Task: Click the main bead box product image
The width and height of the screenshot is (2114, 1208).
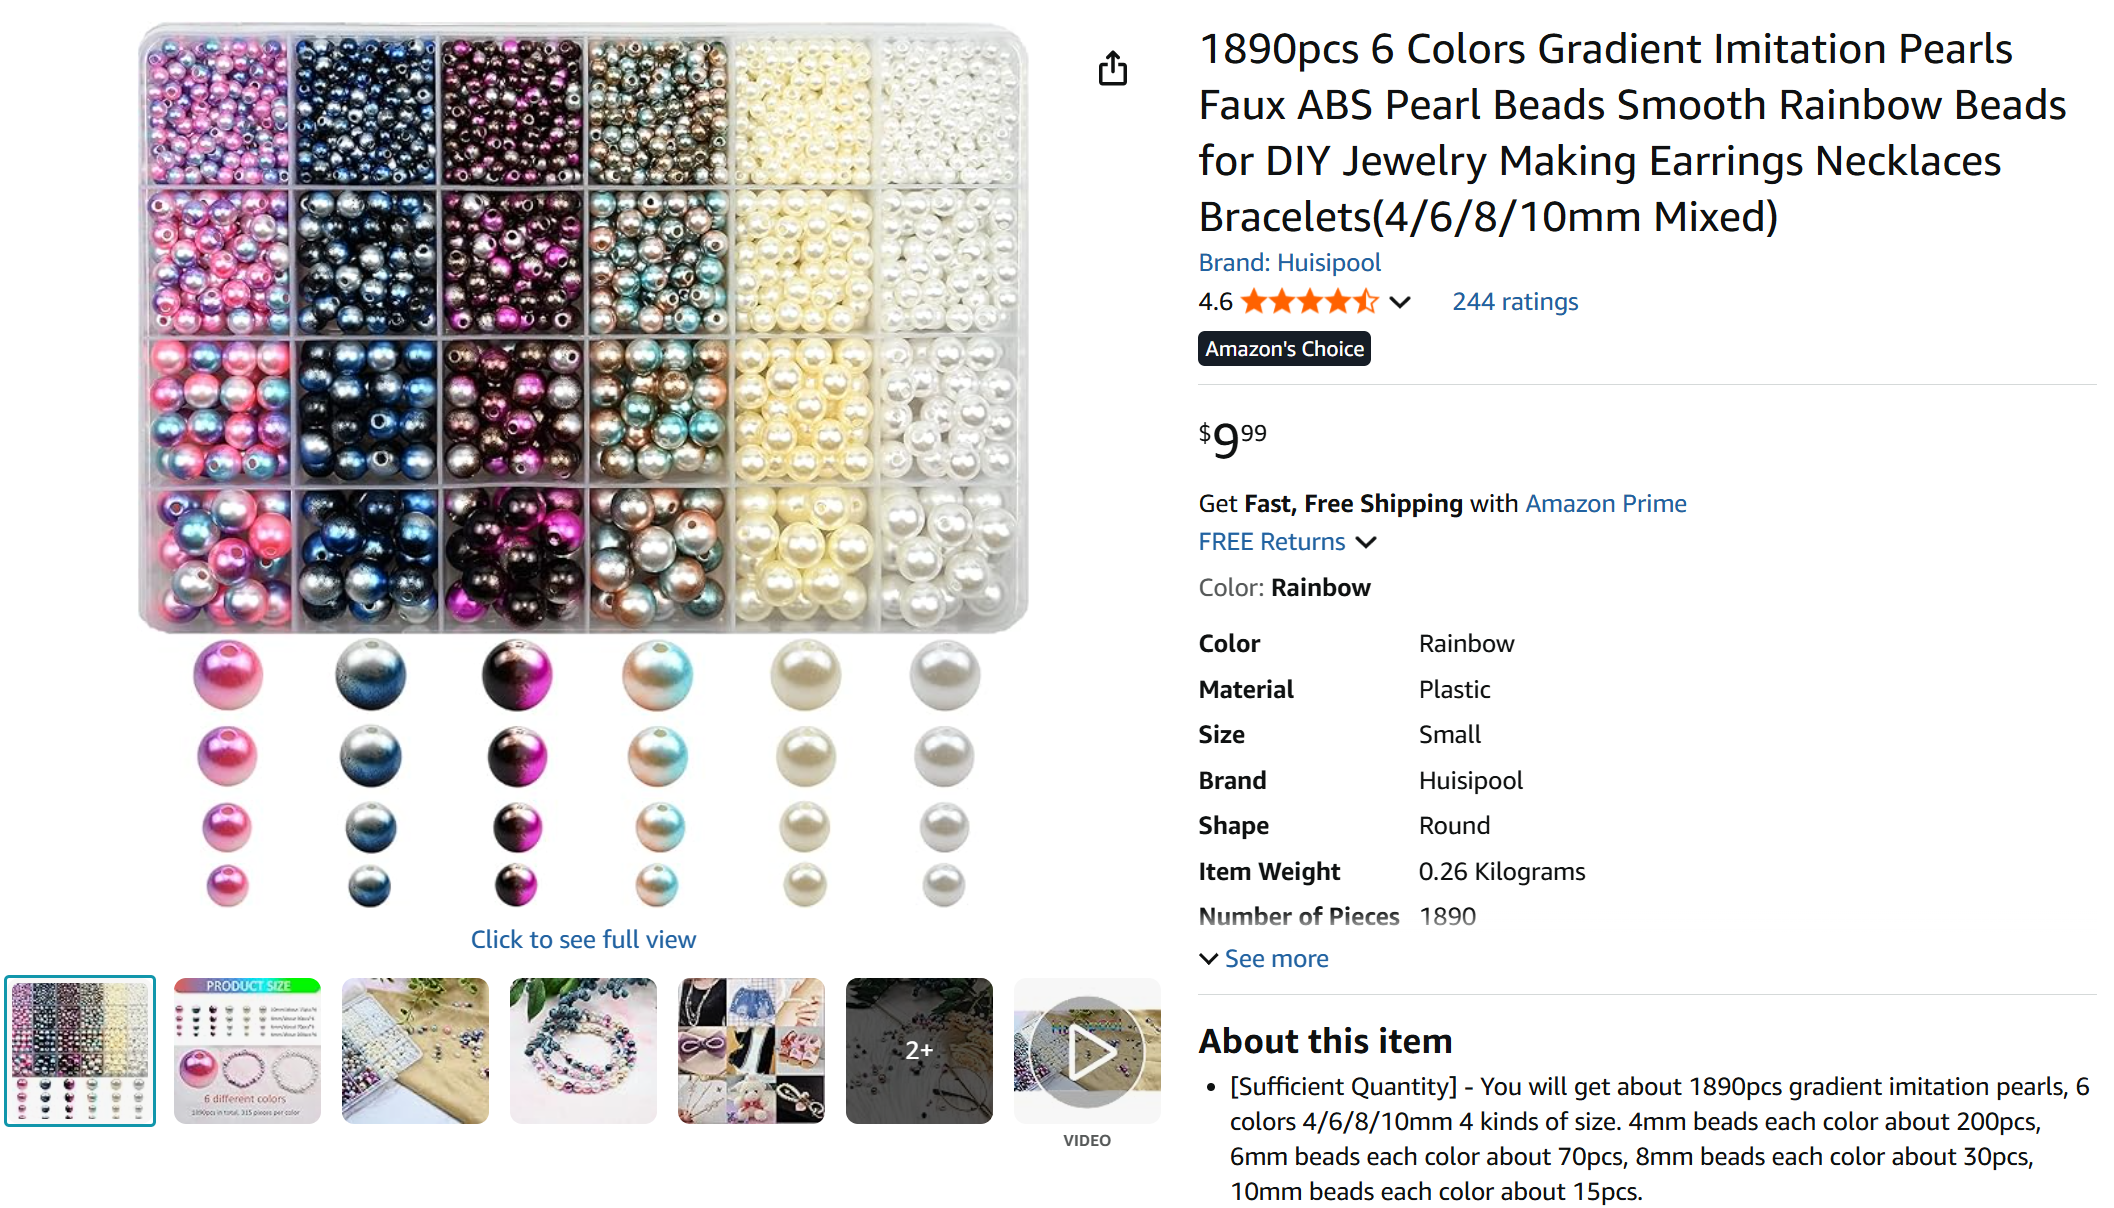Action: 583,330
